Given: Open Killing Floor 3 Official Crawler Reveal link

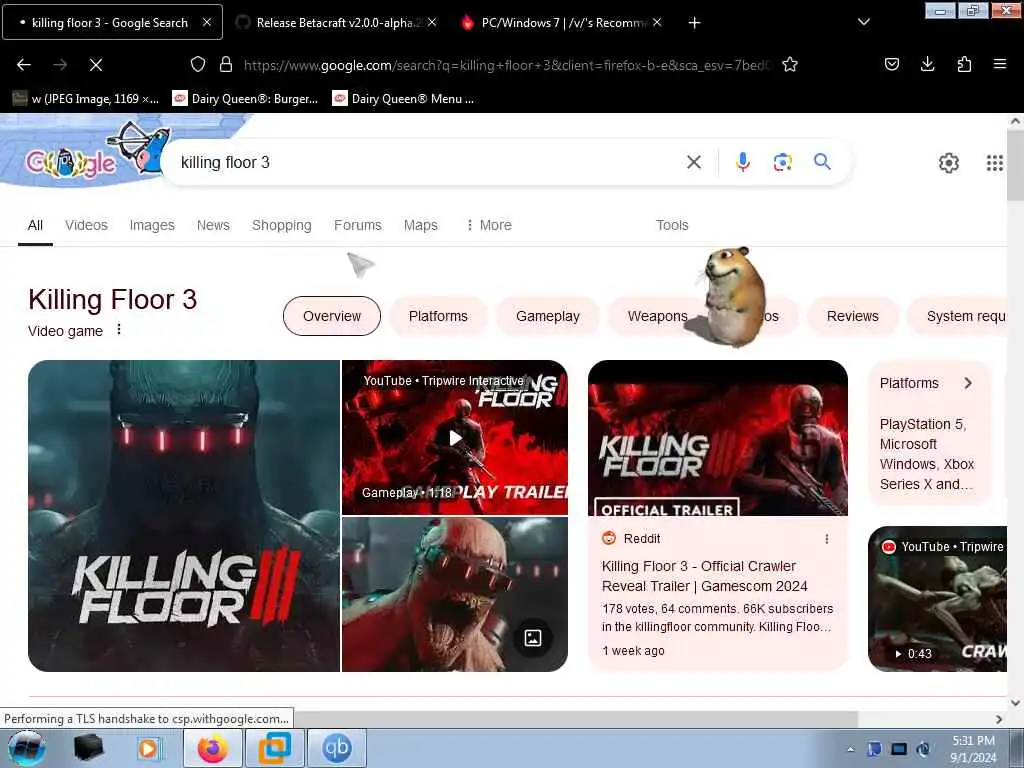Looking at the screenshot, I should [705, 576].
